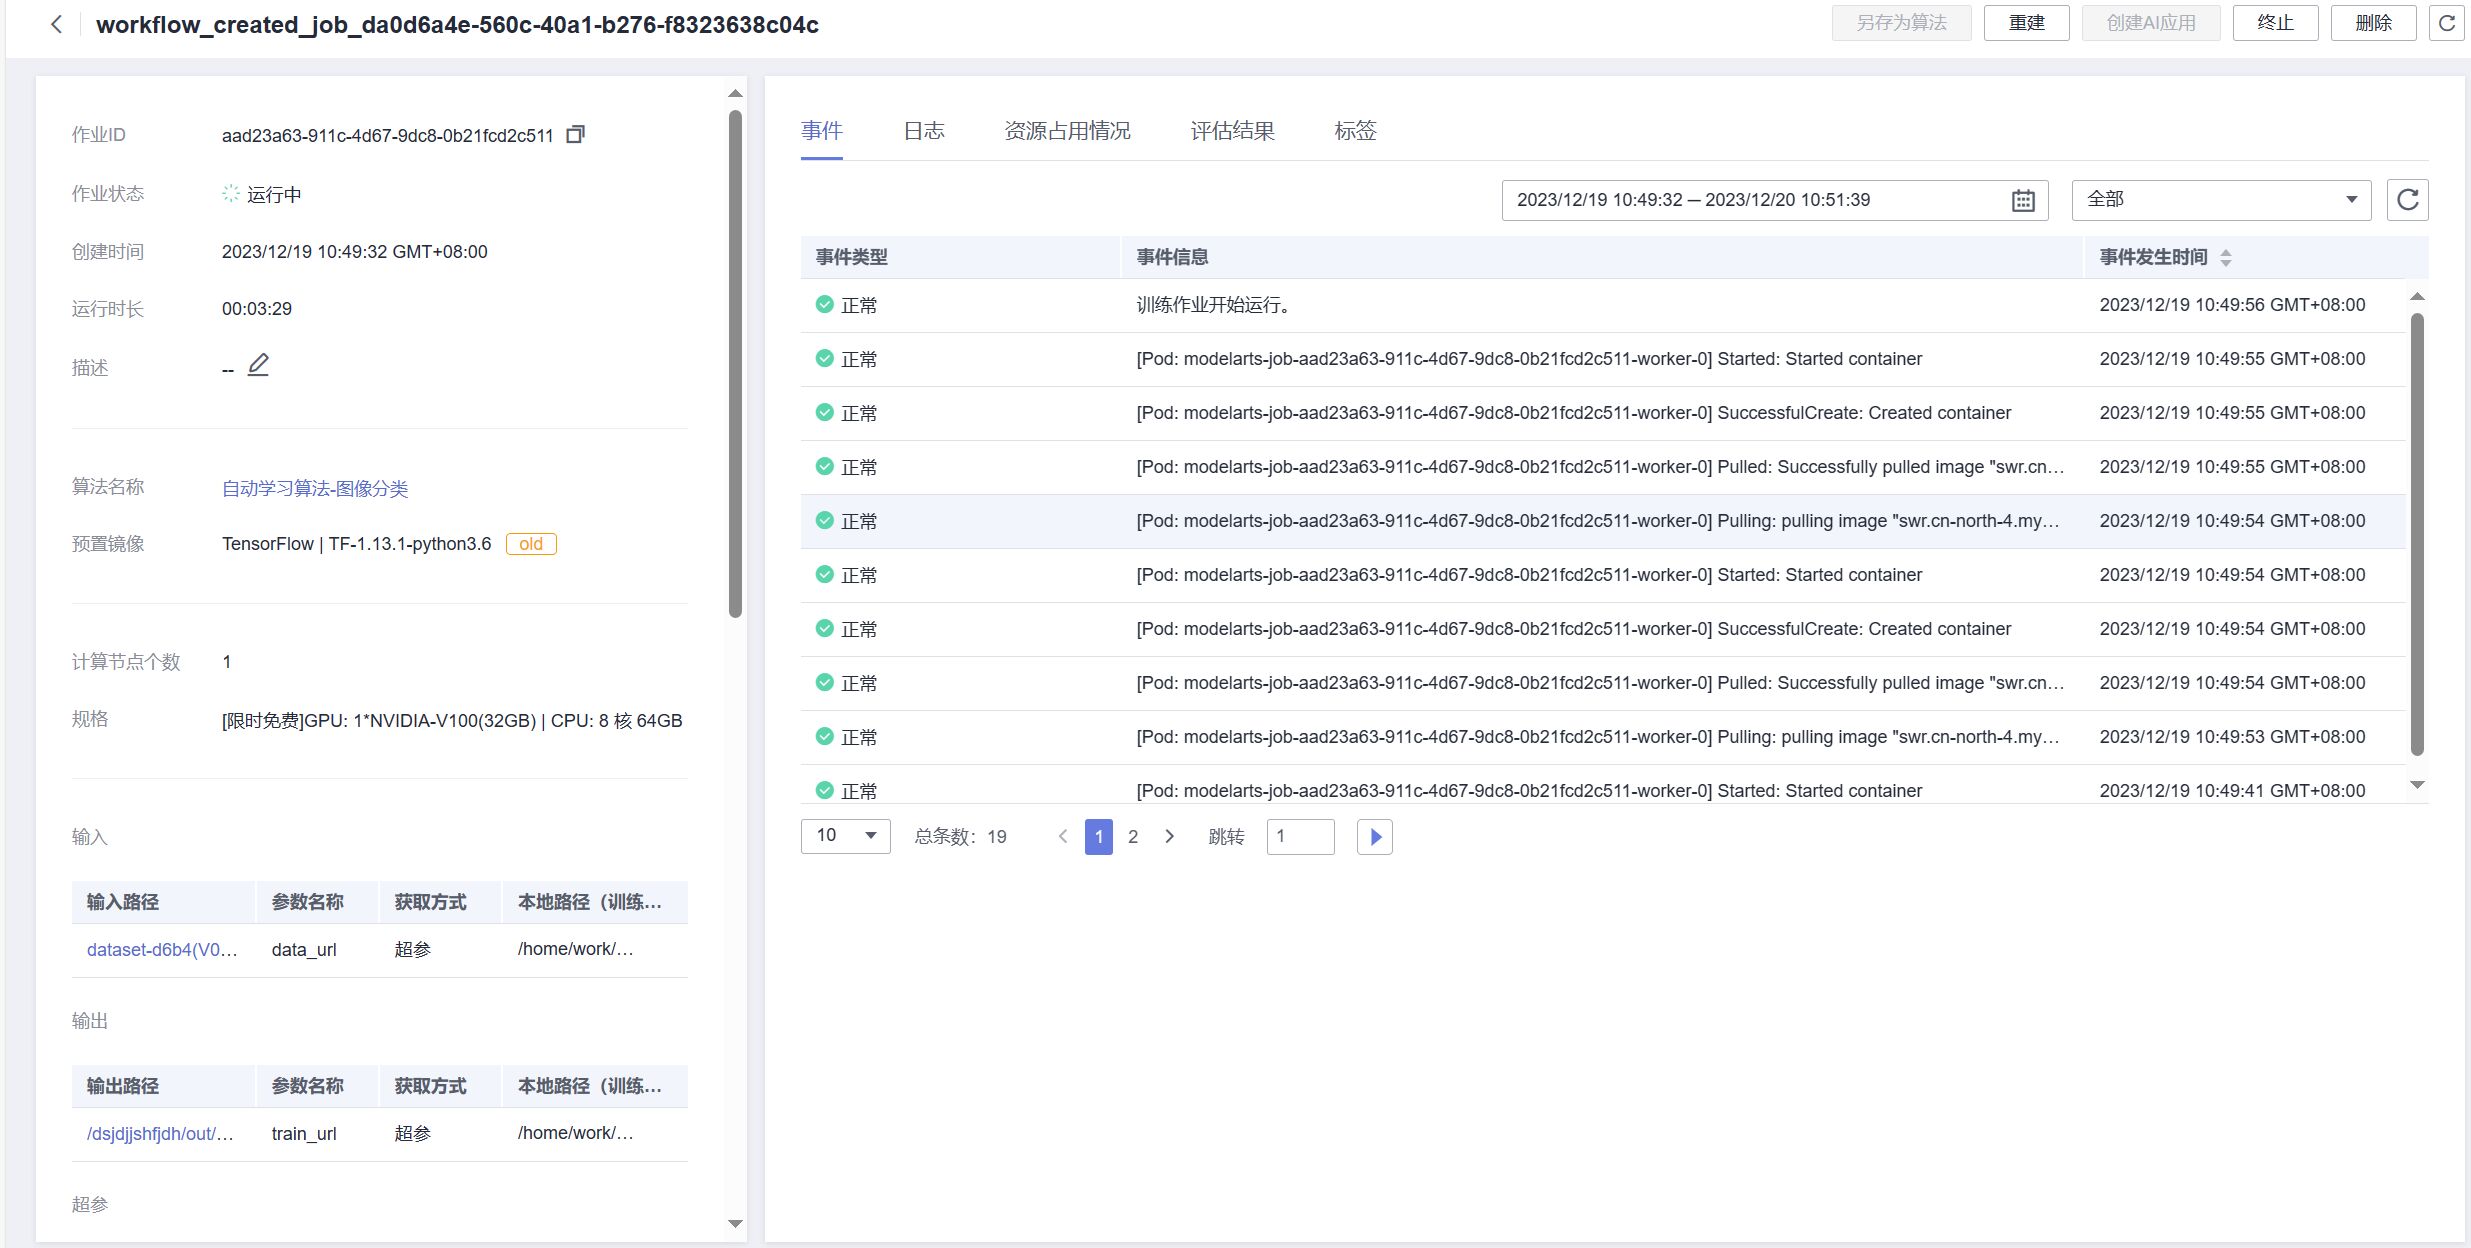Open the 自动学习算法-图像分类 algorithm link
Image resolution: width=2471 pixels, height=1248 pixels.
(x=315, y=488)
